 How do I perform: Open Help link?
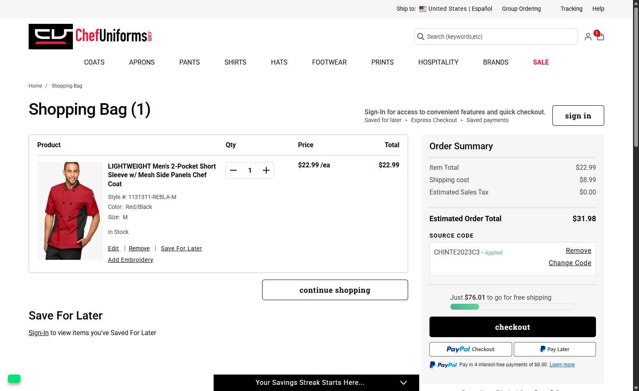coord(598,9)
